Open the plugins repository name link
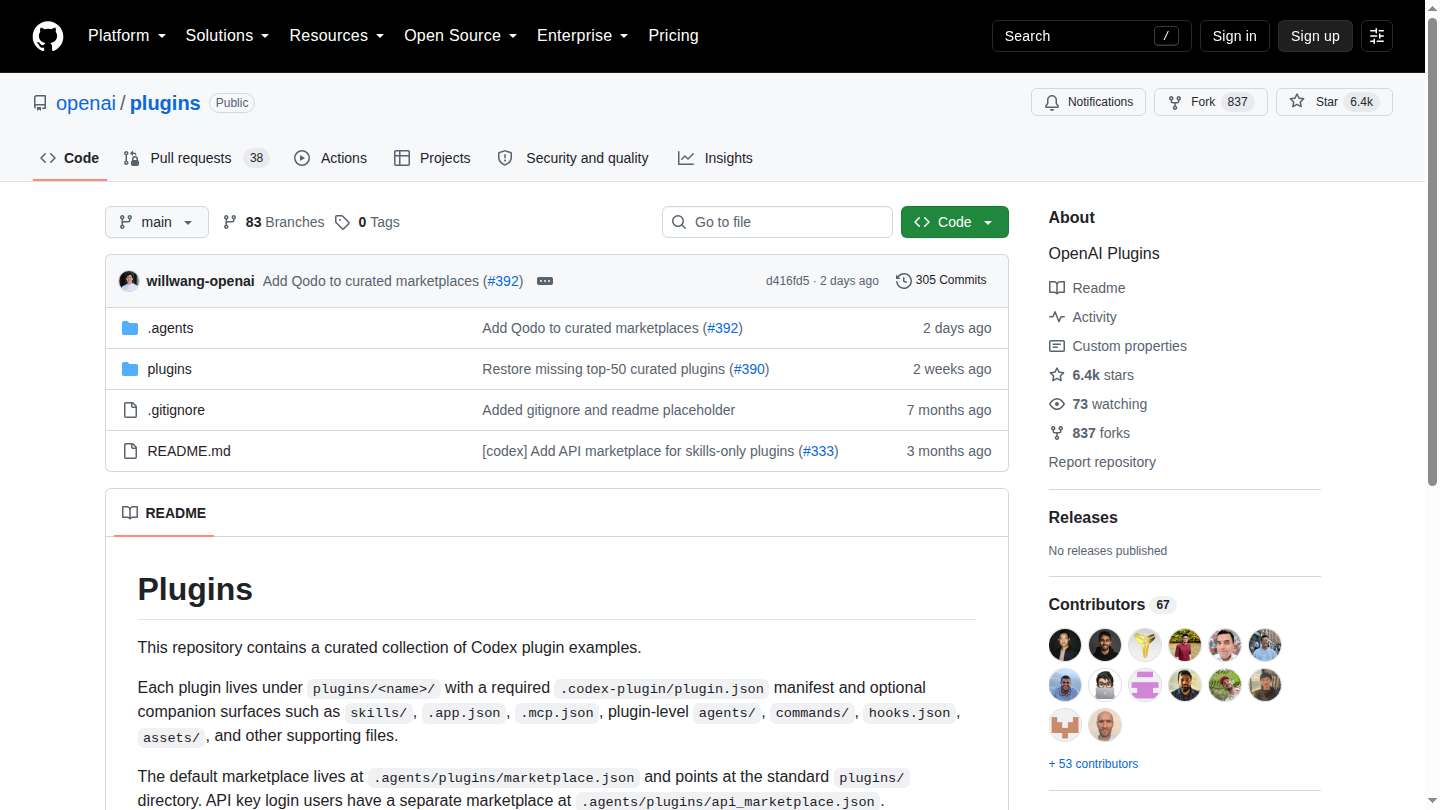Screen dimensions: 1440x810 165,103
